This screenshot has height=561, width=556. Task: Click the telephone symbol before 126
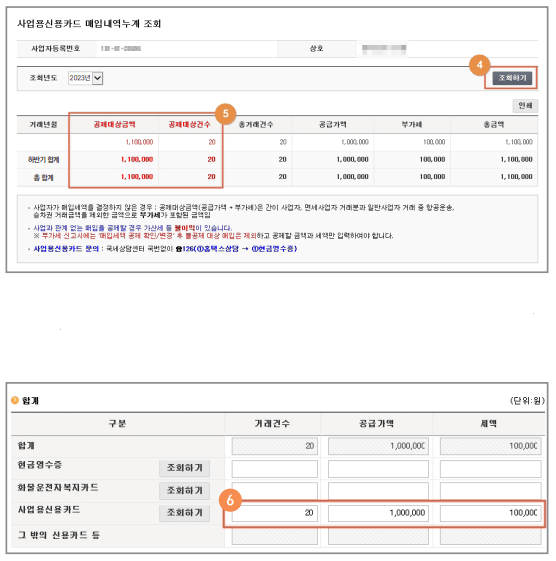pos(179,249)
